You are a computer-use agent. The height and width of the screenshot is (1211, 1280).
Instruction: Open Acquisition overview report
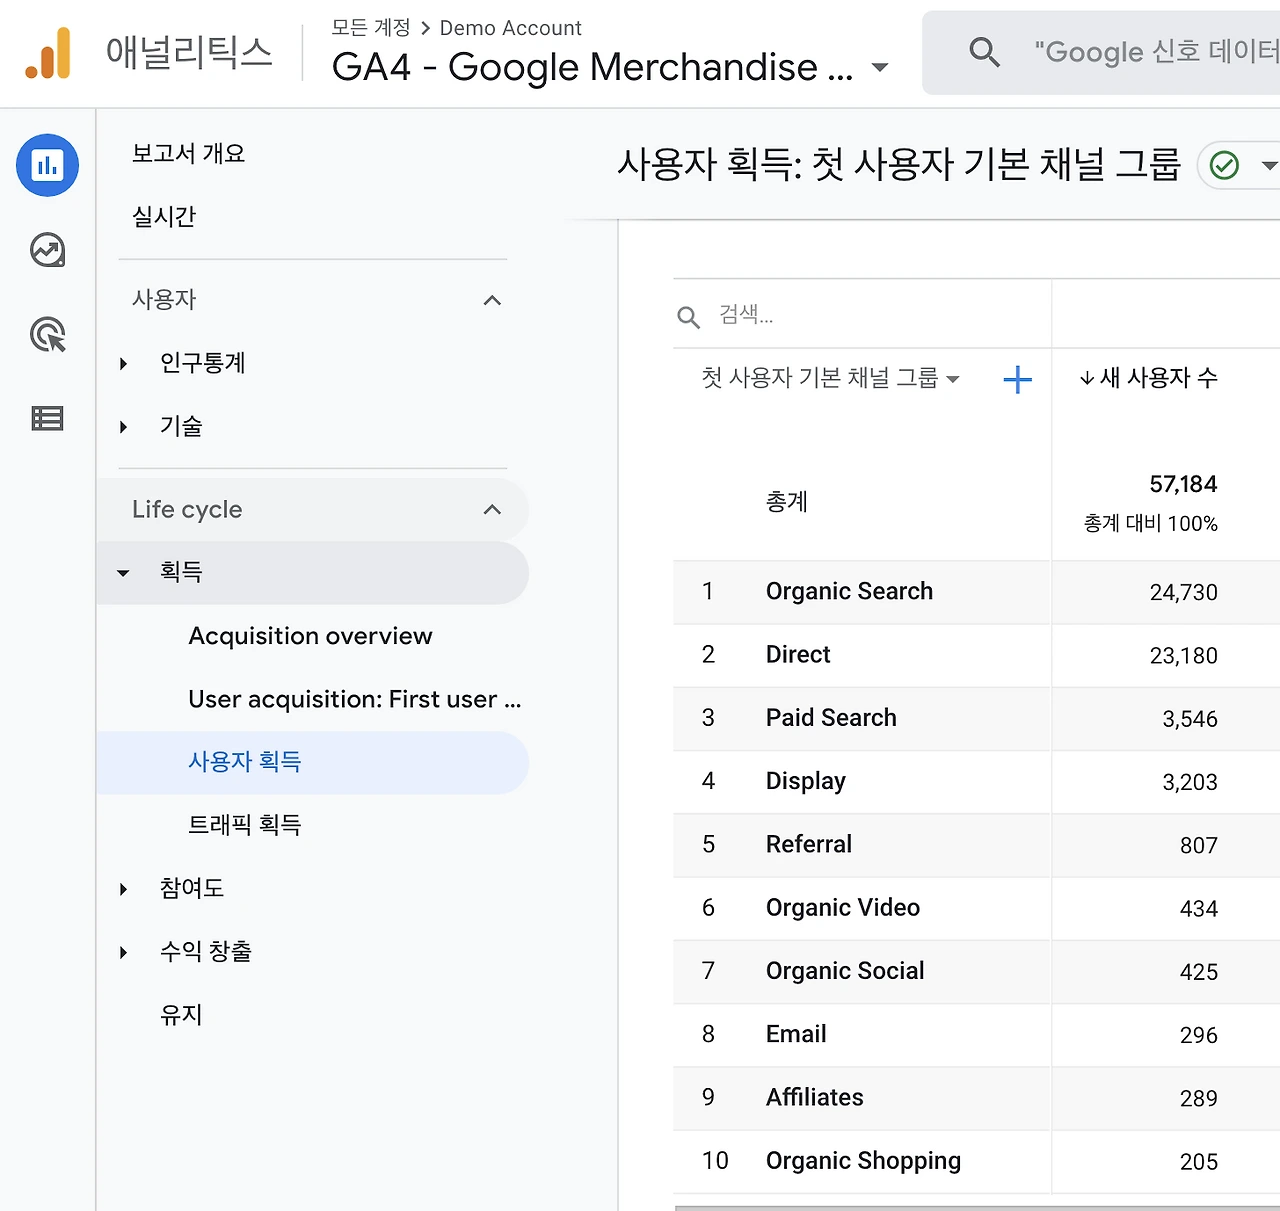[x=310, y=636]
